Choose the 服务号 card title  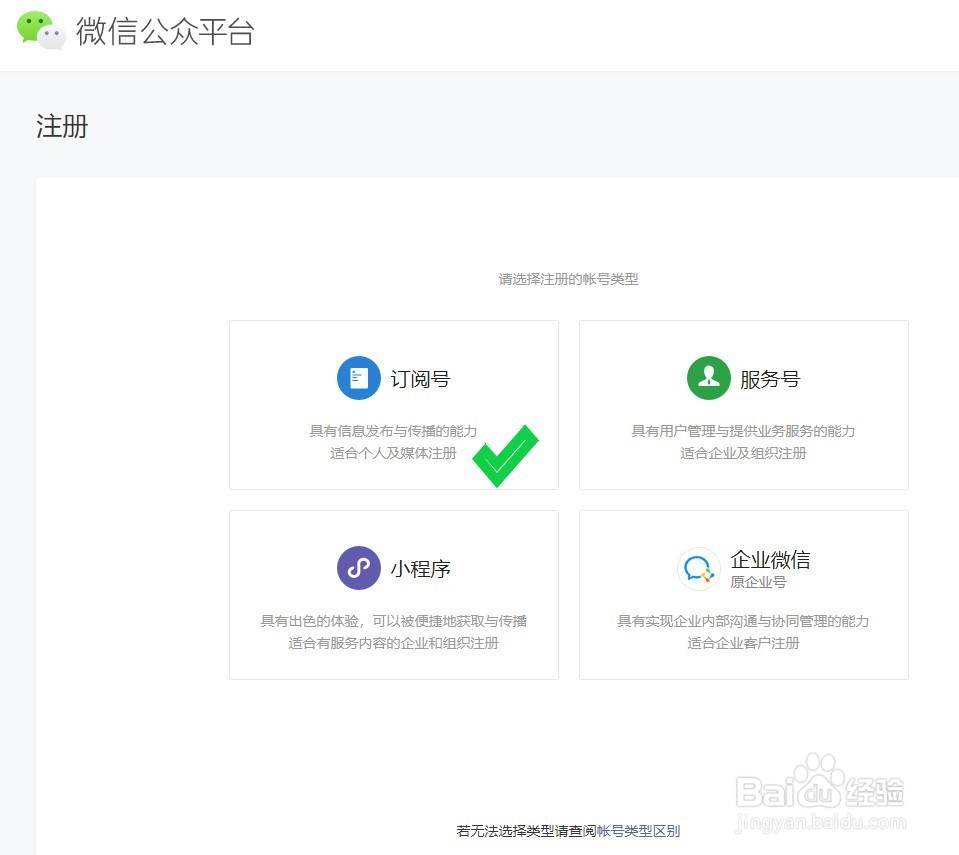coord(770,379)
